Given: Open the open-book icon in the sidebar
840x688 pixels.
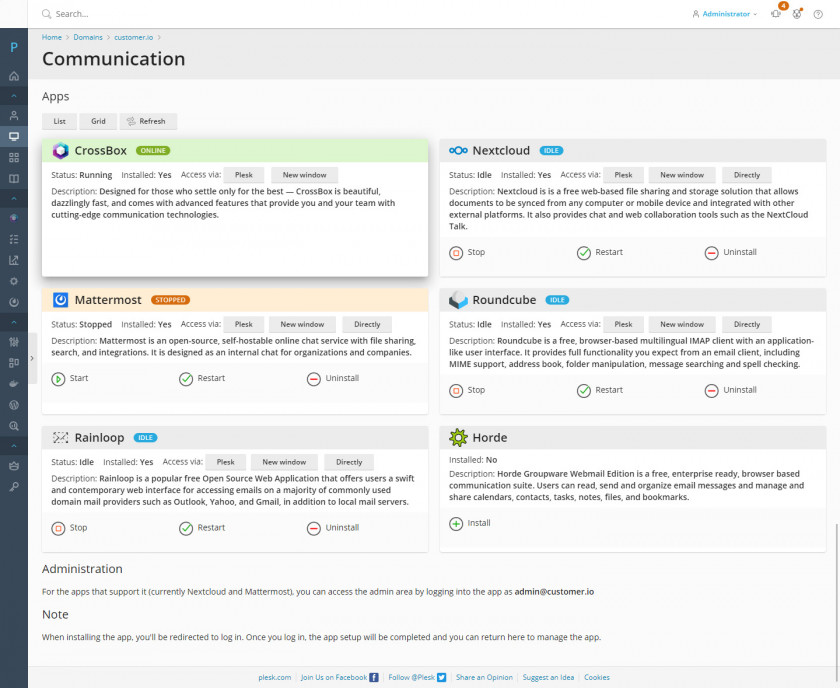Looking at the screenshot, I should [x=14, y=178].
